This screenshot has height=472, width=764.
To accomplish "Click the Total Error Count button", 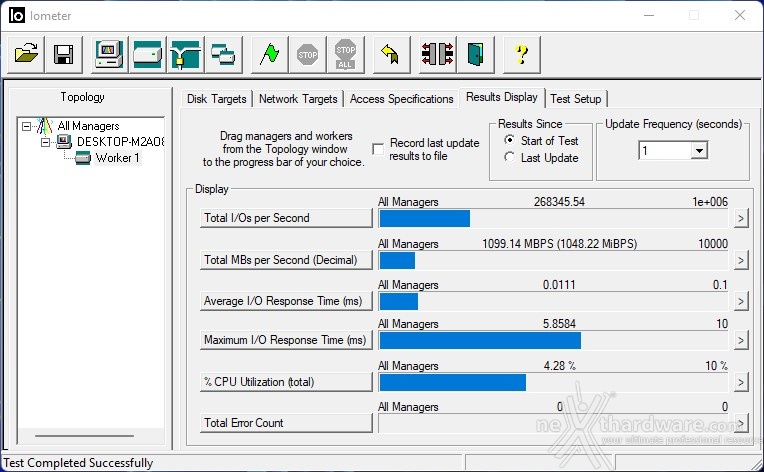I will click(286, 423).
